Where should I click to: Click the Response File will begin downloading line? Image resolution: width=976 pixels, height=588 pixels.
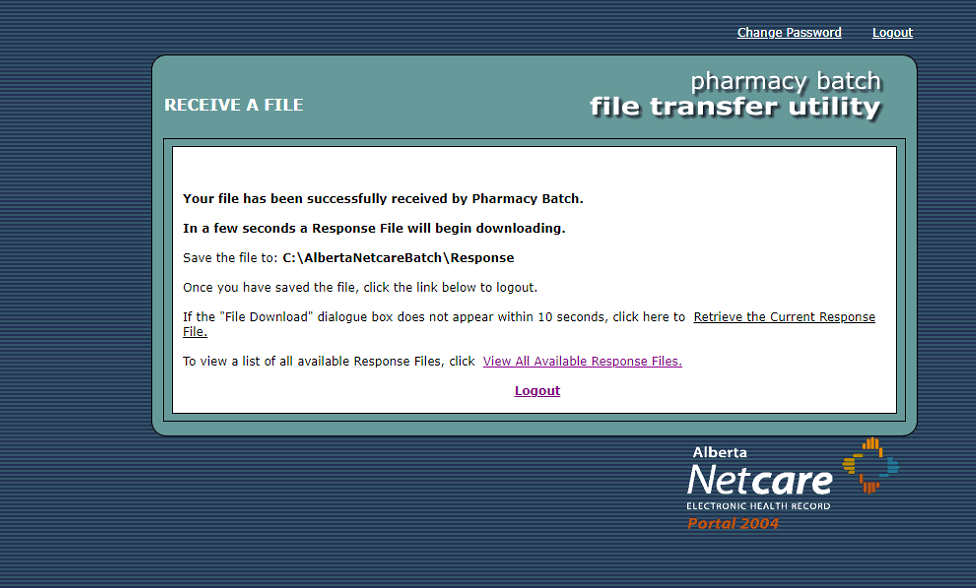point(374,228)
